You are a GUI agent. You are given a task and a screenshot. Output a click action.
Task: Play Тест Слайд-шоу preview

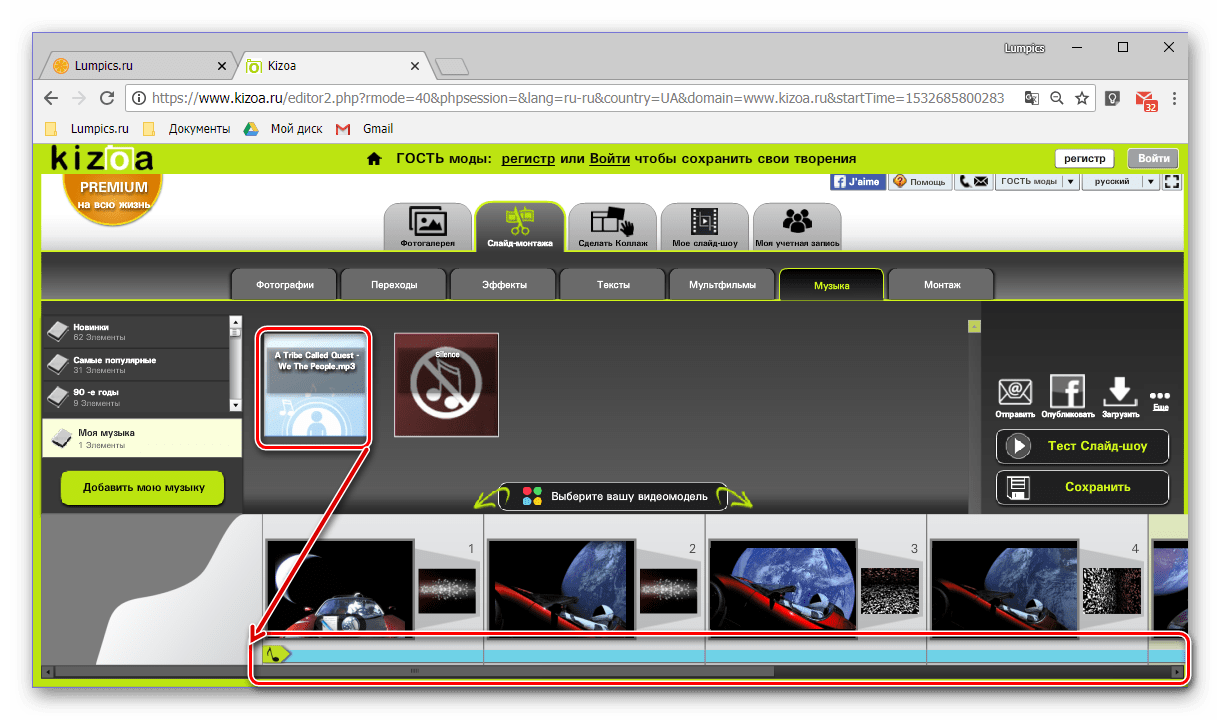1082,446
